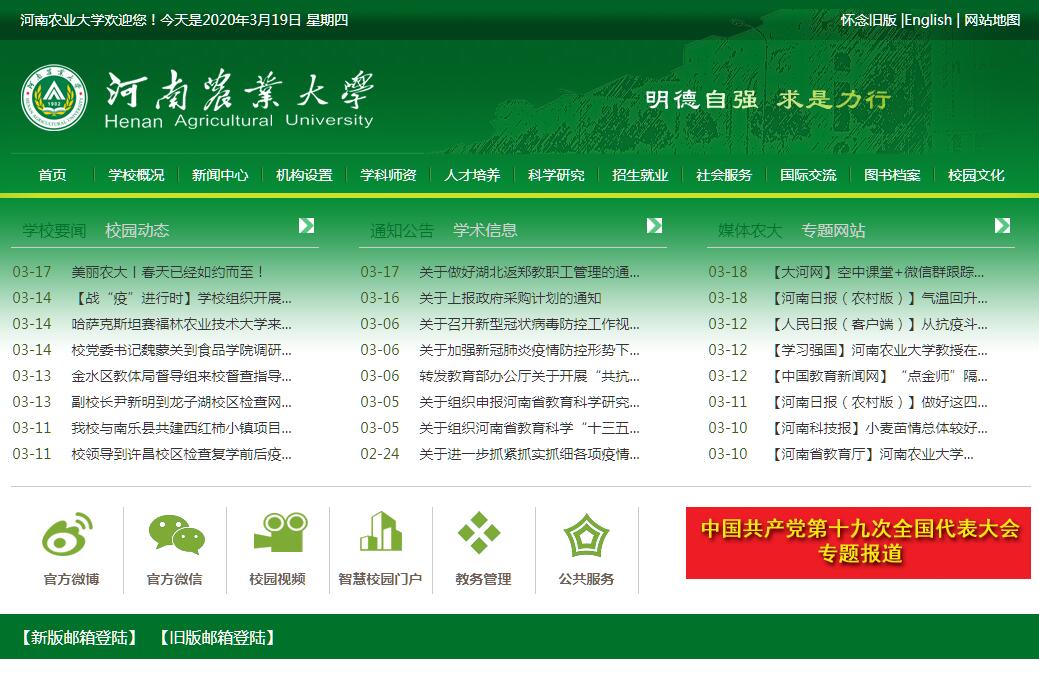Expand more notices via 通知公告 arrow icon
This screenshot has width=1039, height=673.
pyautogui.click(x=654, y=226)
